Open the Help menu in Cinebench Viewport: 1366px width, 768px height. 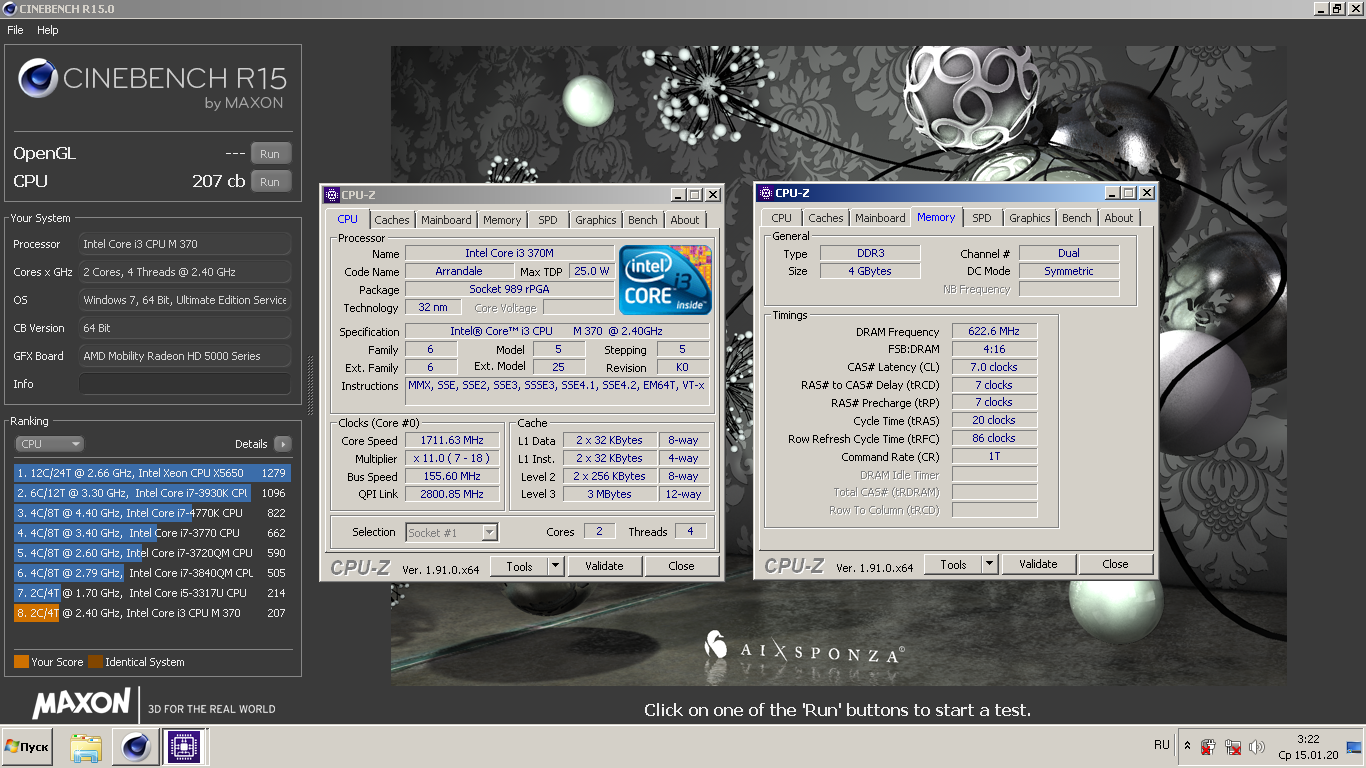pos(48,30)
